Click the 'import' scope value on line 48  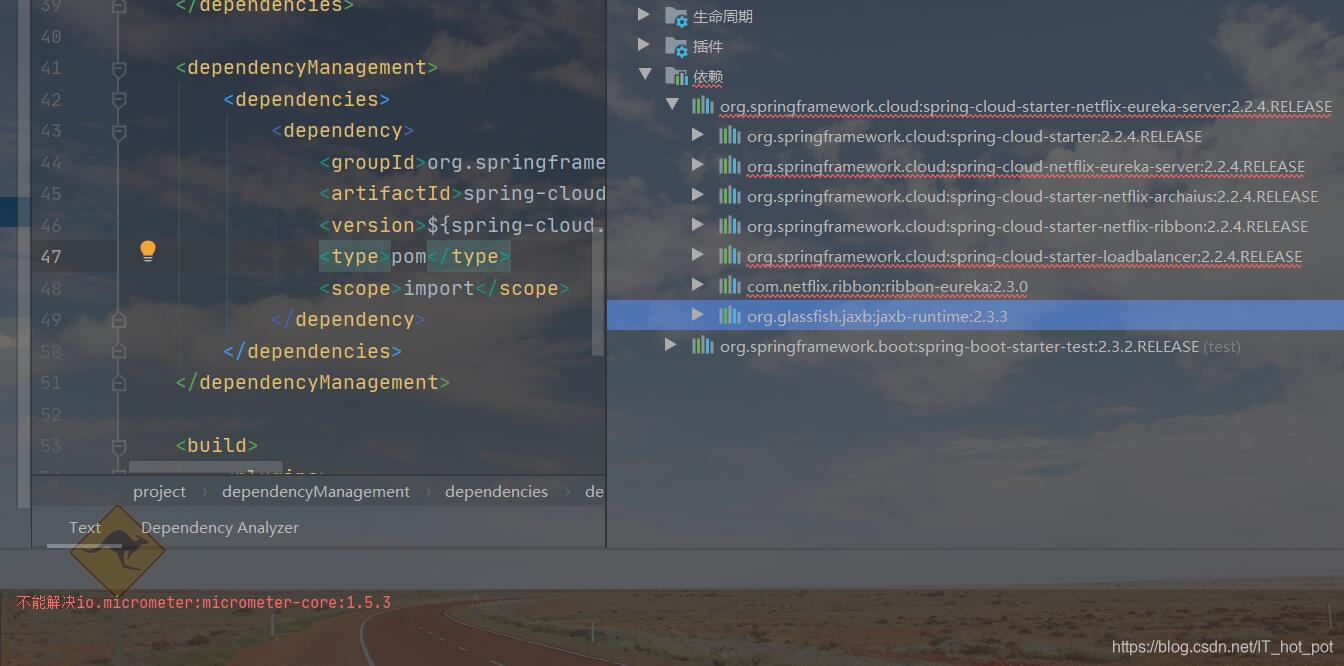pyautogui.click(x=439, y=288)
